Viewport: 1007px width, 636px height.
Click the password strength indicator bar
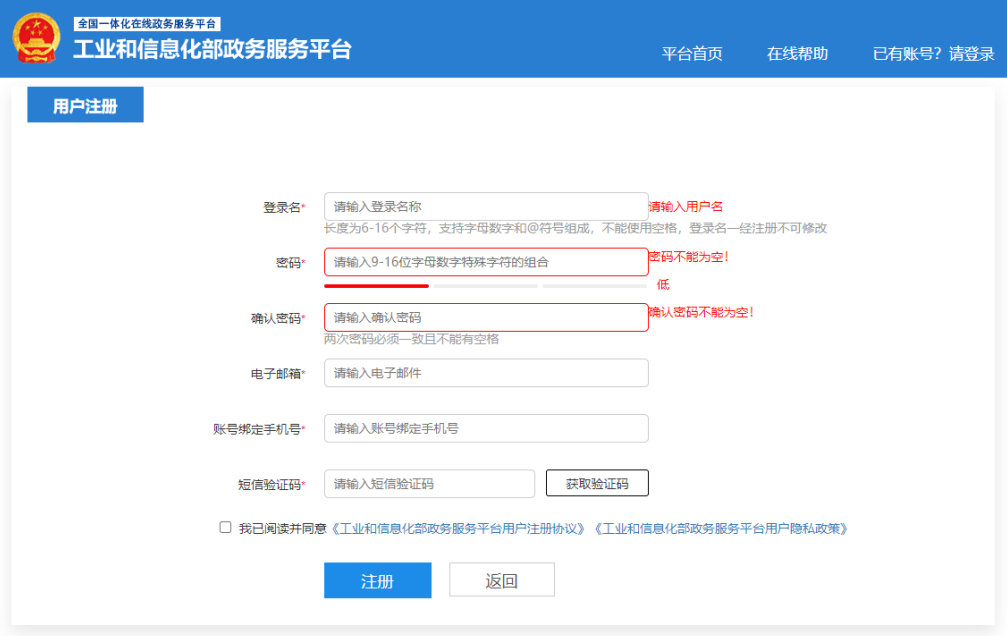(x=486, y=285)
